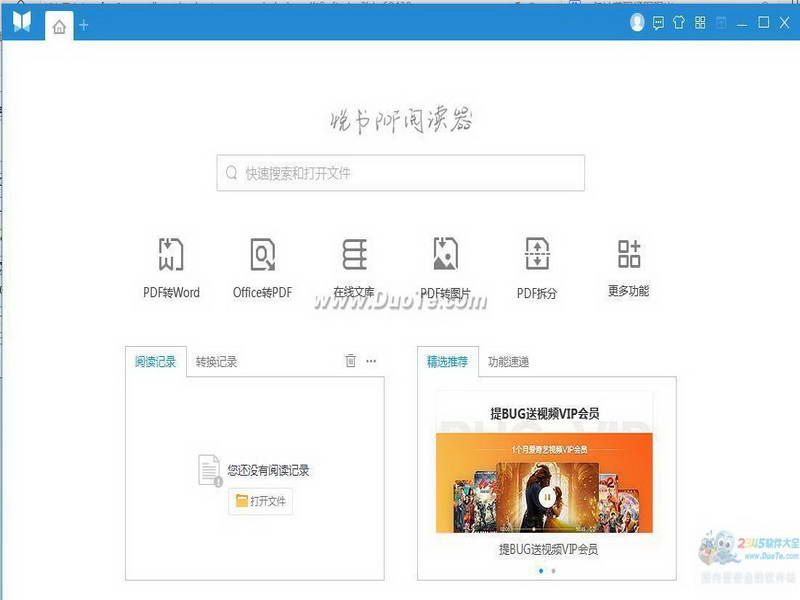Click the home tab icon
The image size is (800, 600).
point(59,26)
